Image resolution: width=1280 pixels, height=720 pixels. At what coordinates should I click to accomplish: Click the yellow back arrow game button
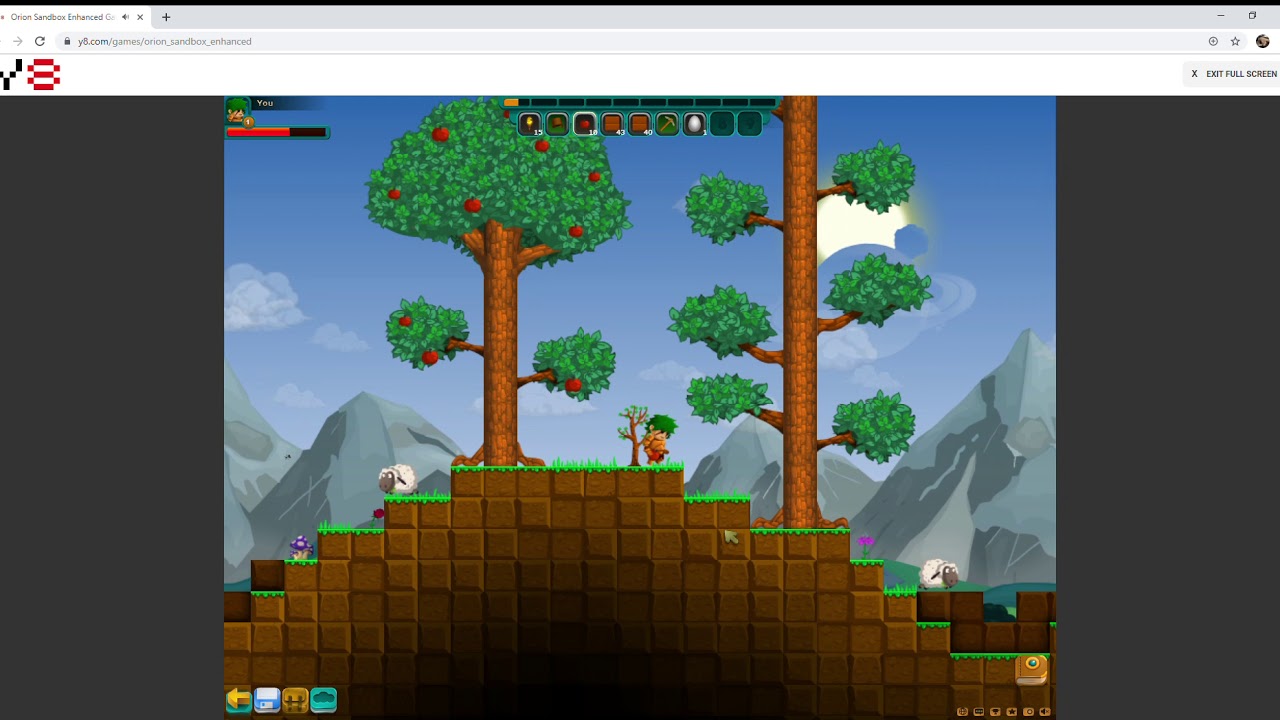[239, 700]
